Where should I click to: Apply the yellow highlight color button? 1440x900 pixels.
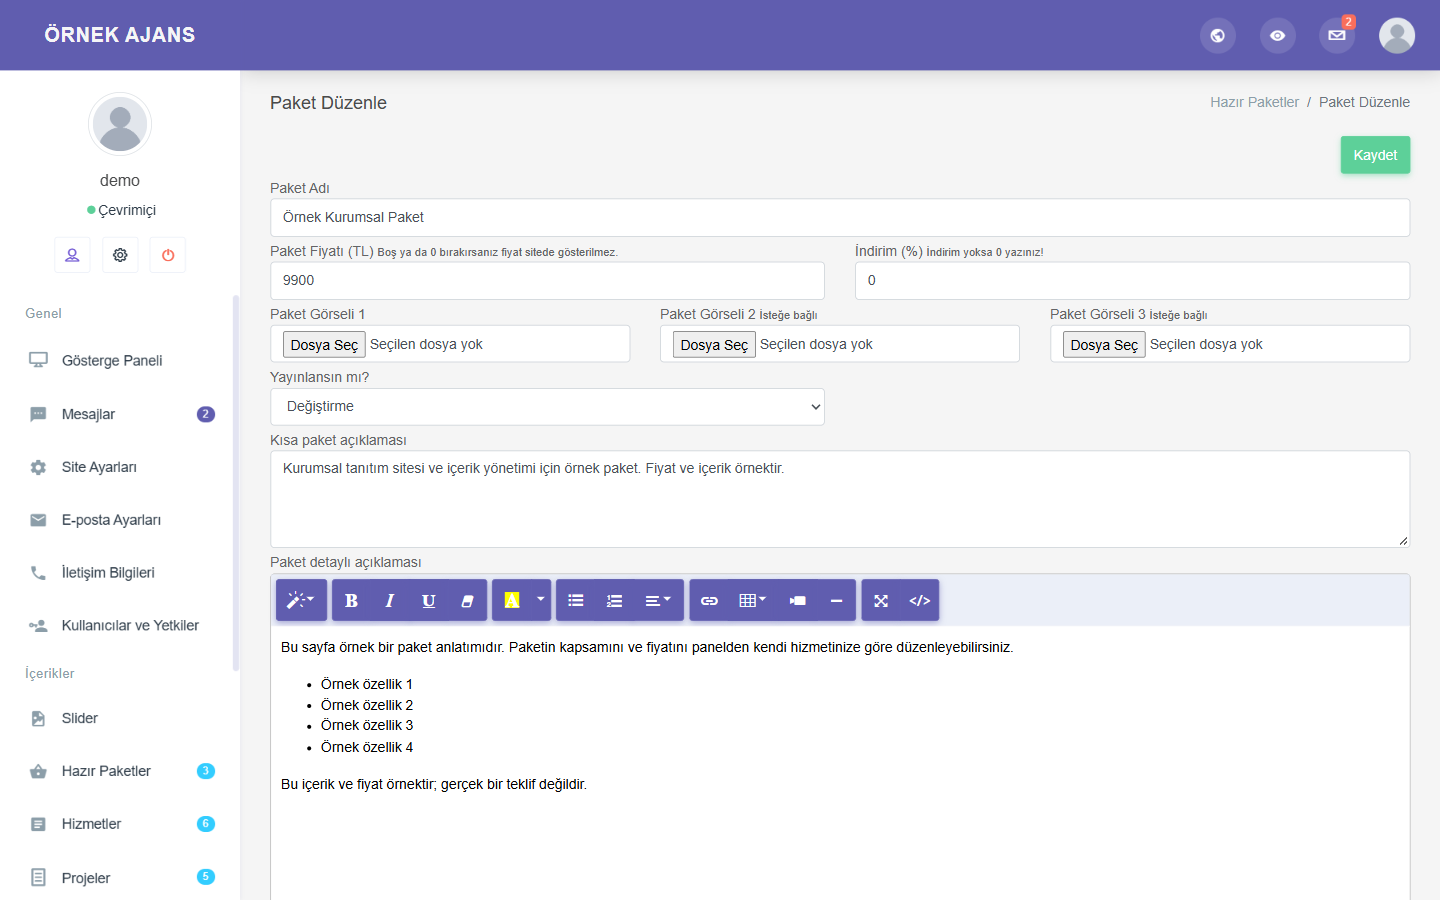(512, 600)
